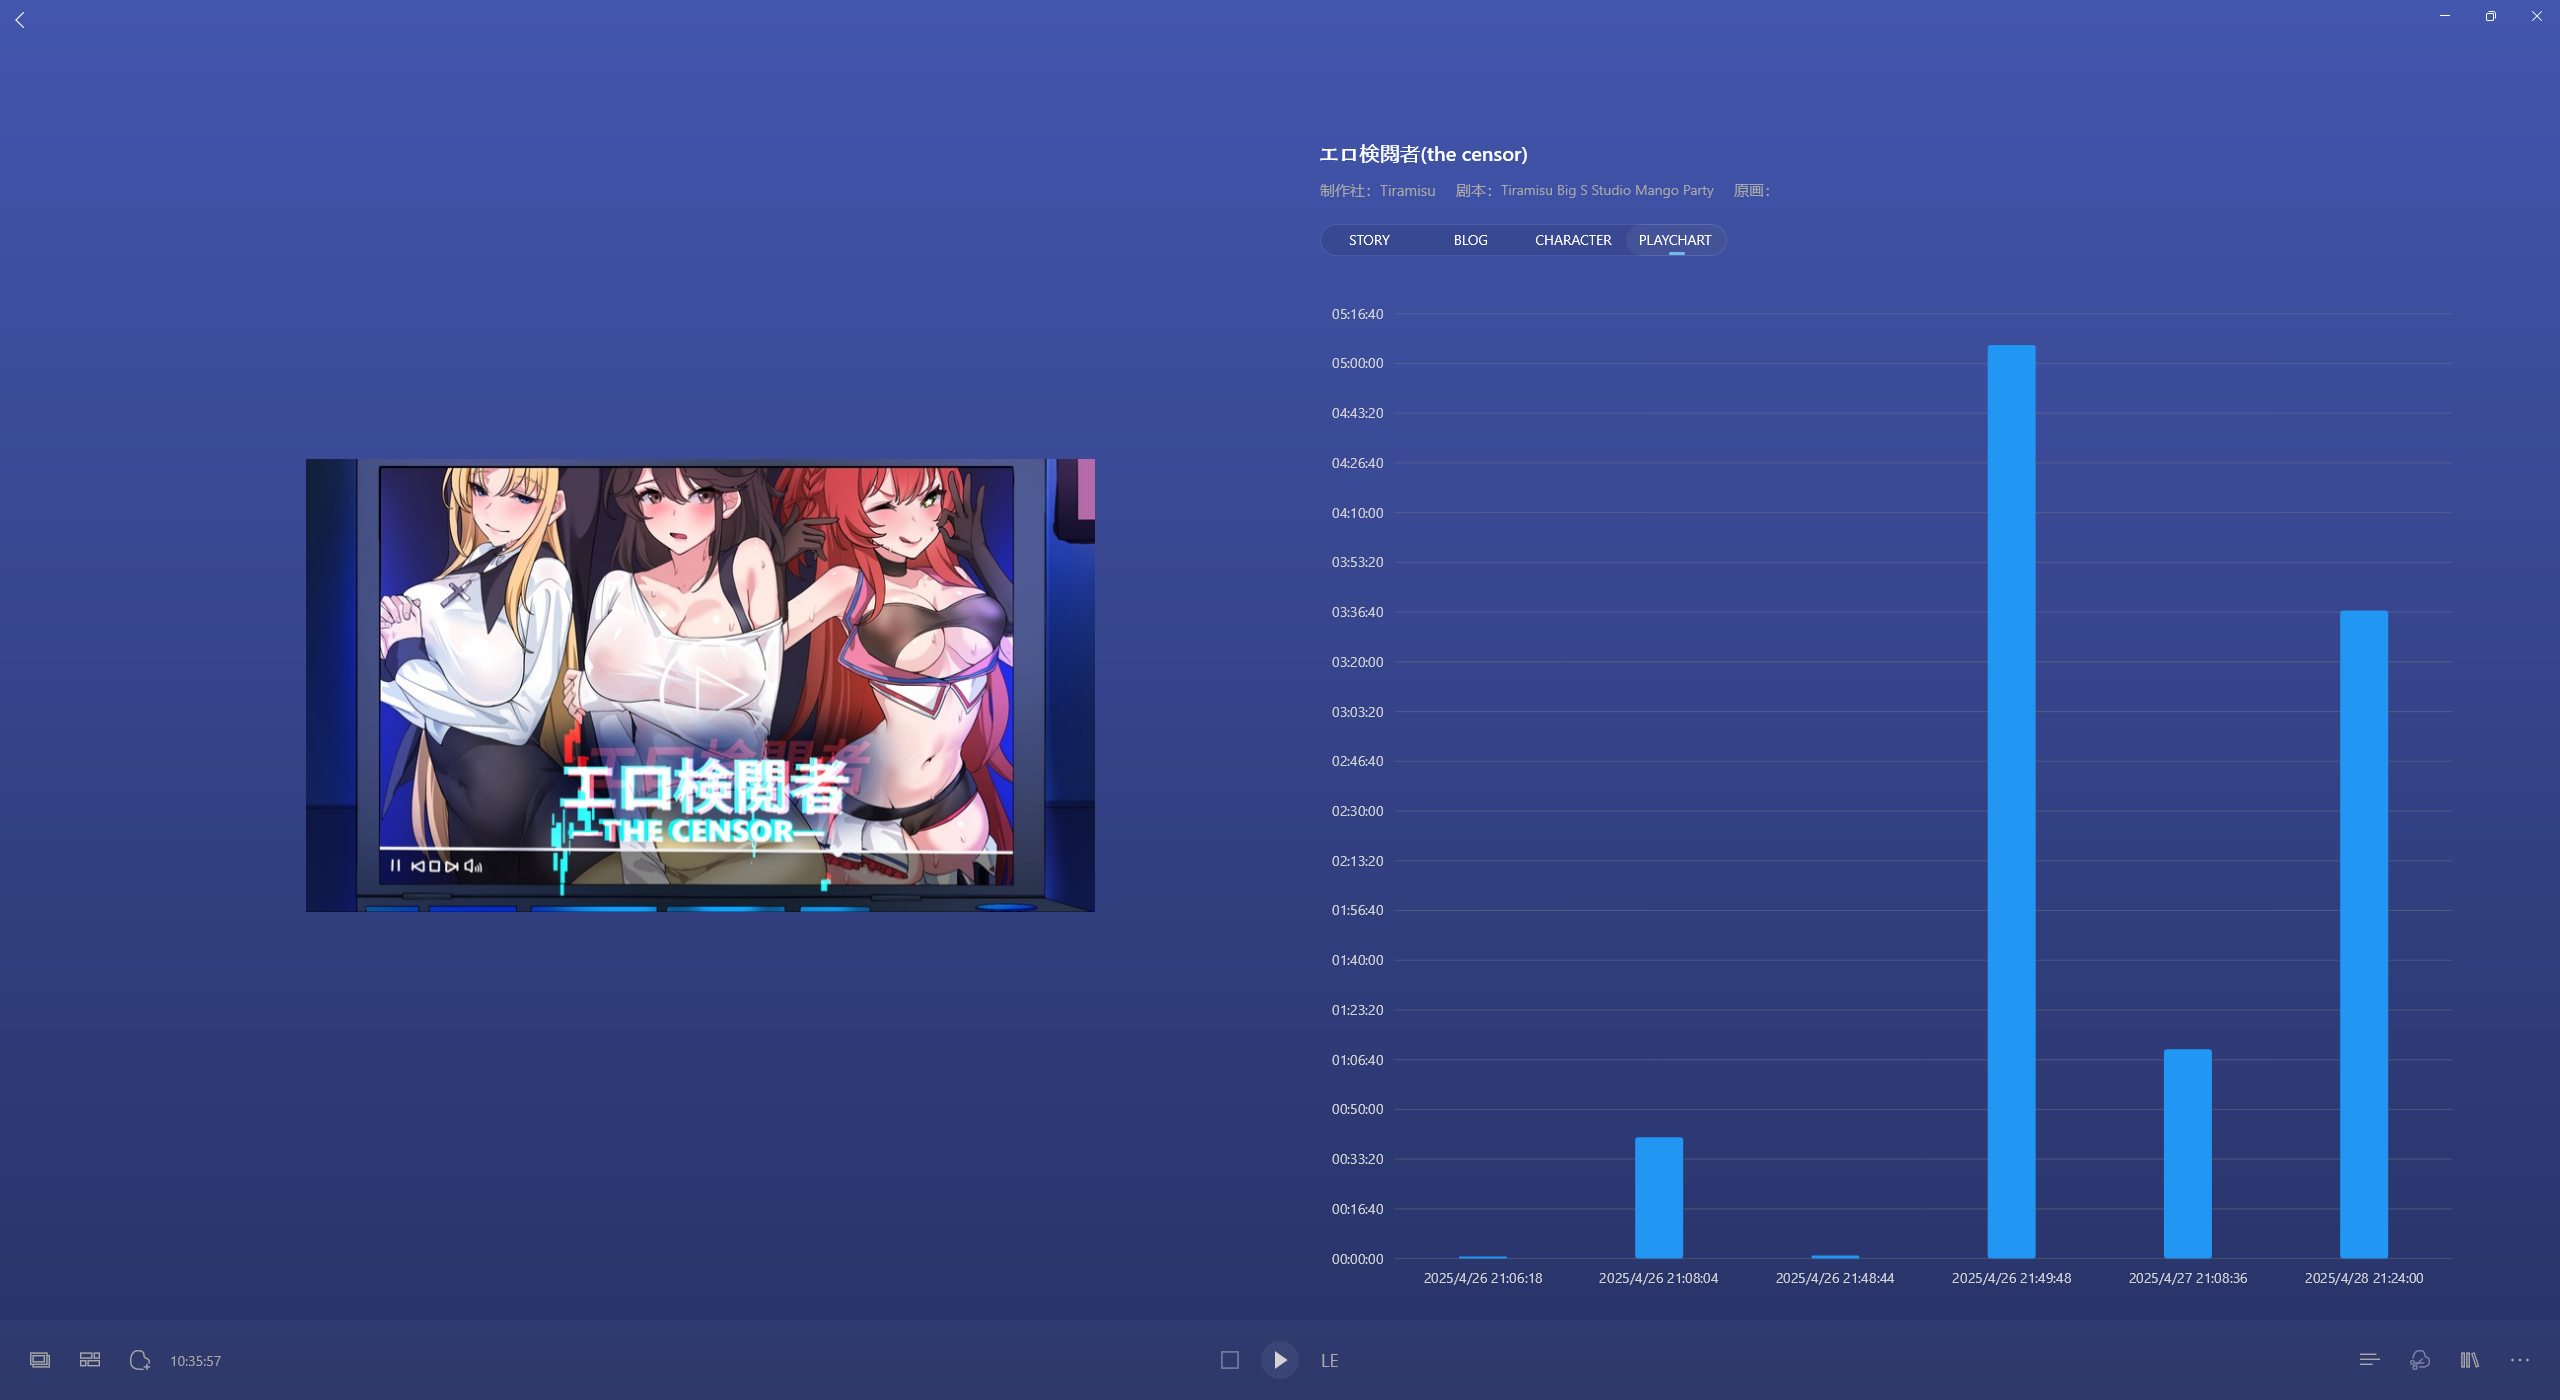Click the LE launch option
Viewport: 2560px width, 1400px height.
(1330, 1361)
